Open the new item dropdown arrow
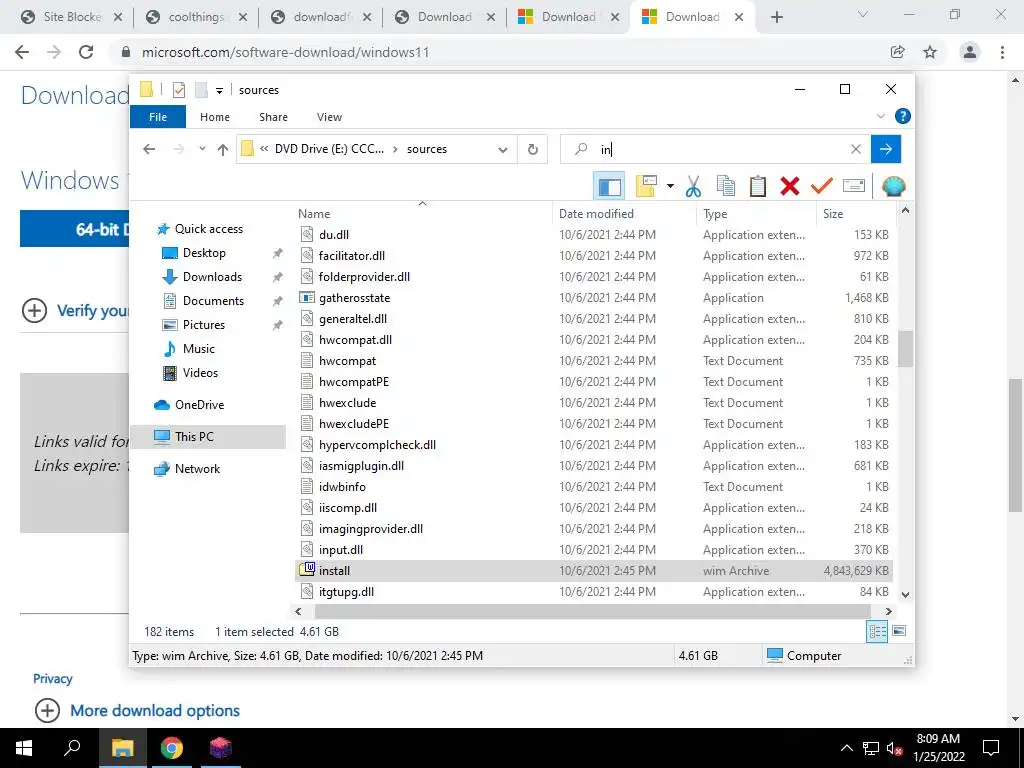Screen dimensions: 1024x768 click(x=670, y=187)
